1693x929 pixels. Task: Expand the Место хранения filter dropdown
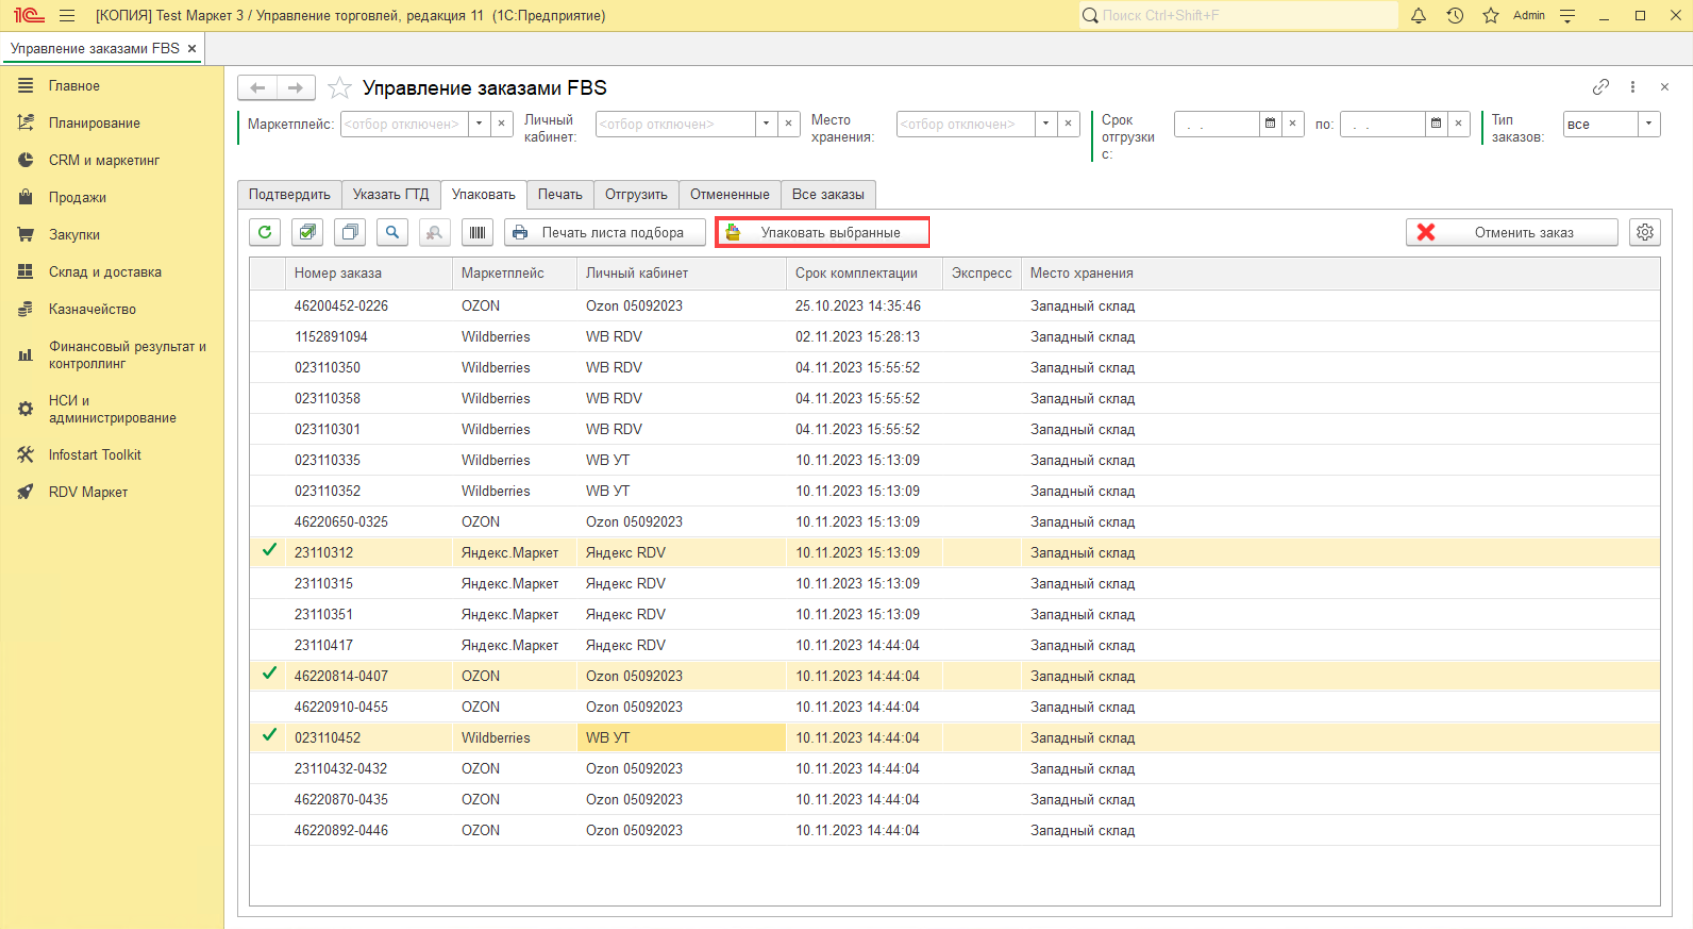tap(1046, 124)
